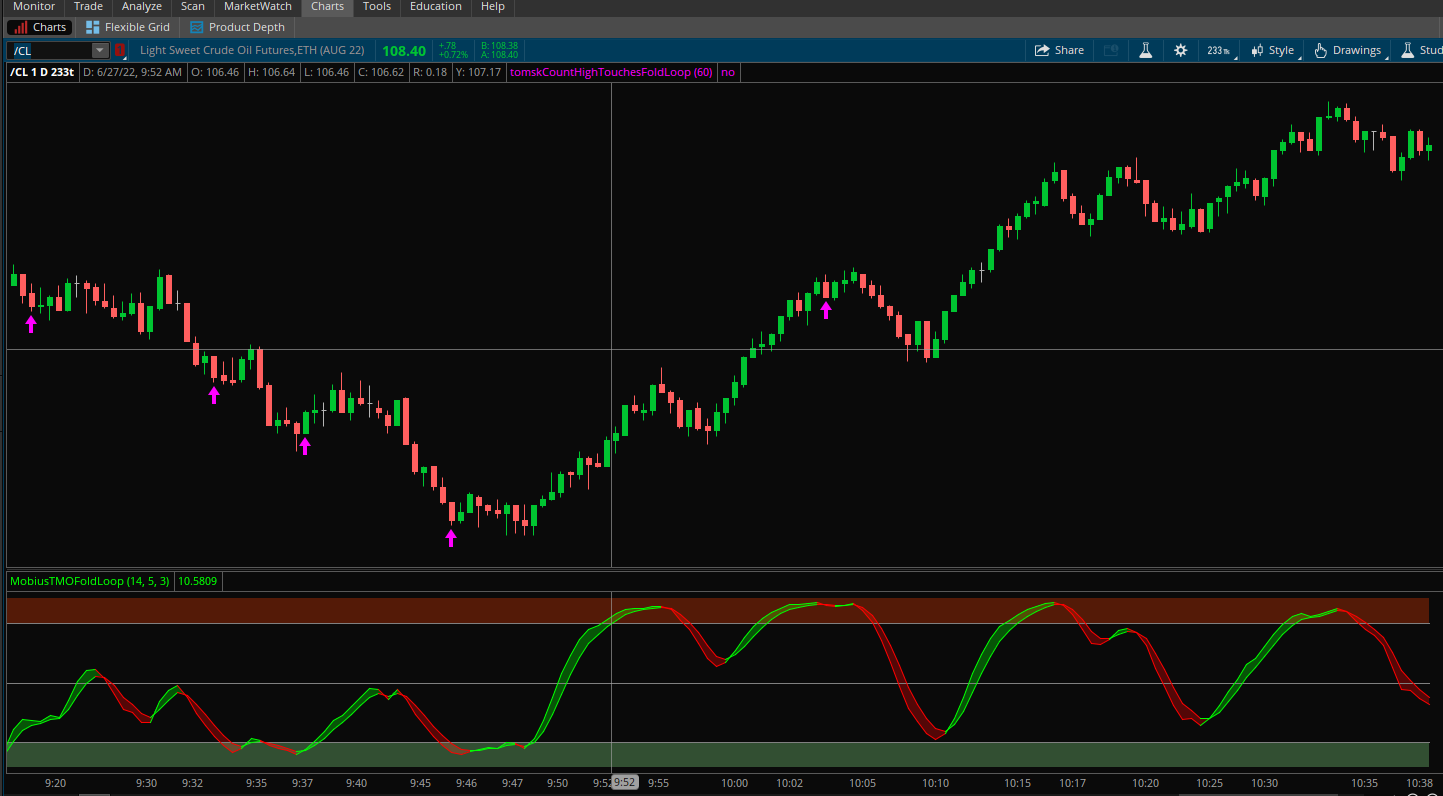Click the H: 106.64 high value
Screen dimensions: 1443x796
[x=270, y=72]
